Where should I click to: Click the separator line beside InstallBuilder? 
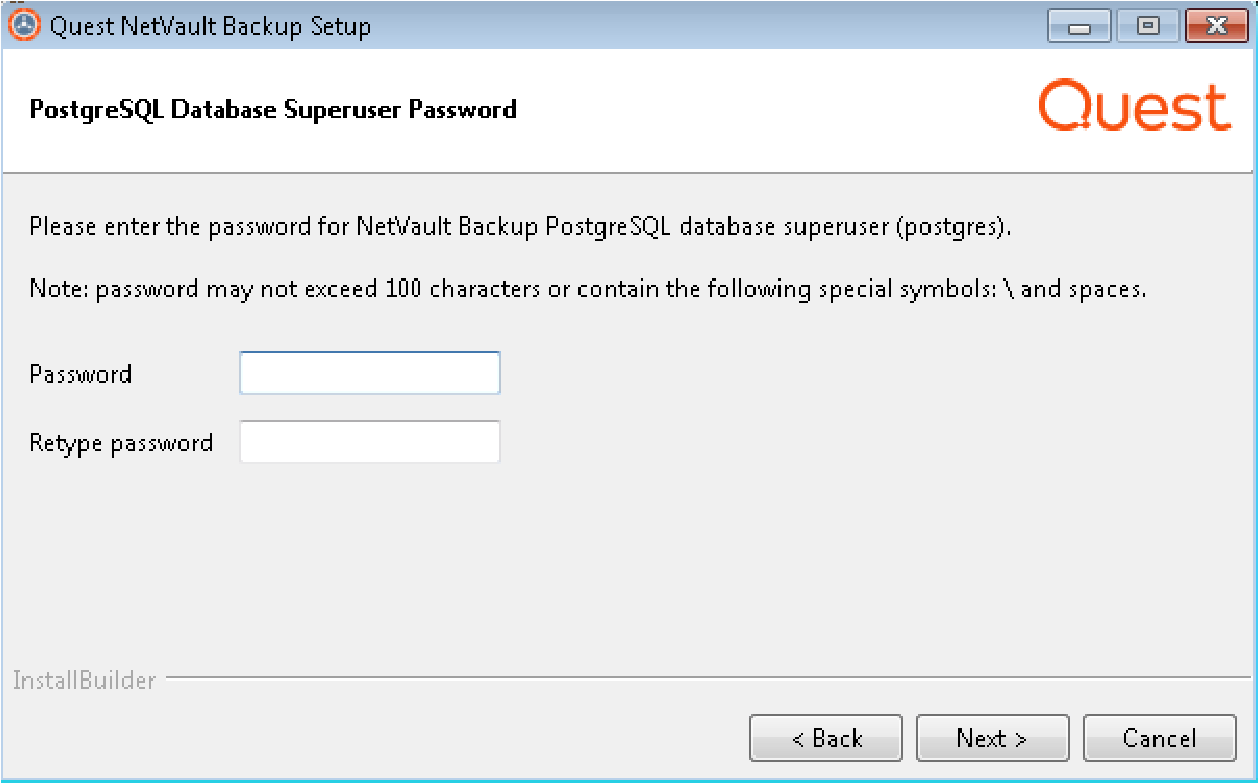700,678
